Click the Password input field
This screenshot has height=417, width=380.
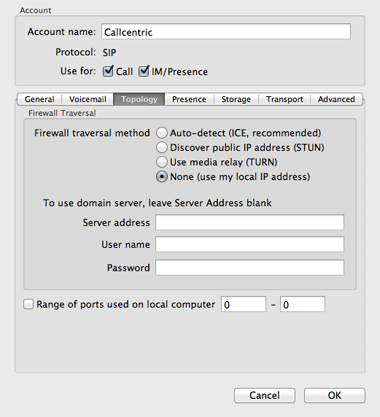[250, 268]
